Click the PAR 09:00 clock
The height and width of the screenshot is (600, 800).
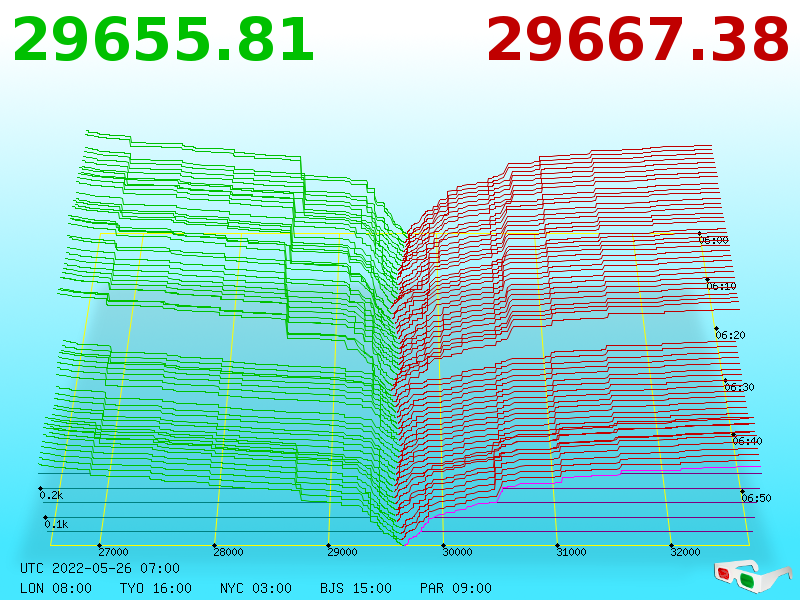(x=456, y=588)
